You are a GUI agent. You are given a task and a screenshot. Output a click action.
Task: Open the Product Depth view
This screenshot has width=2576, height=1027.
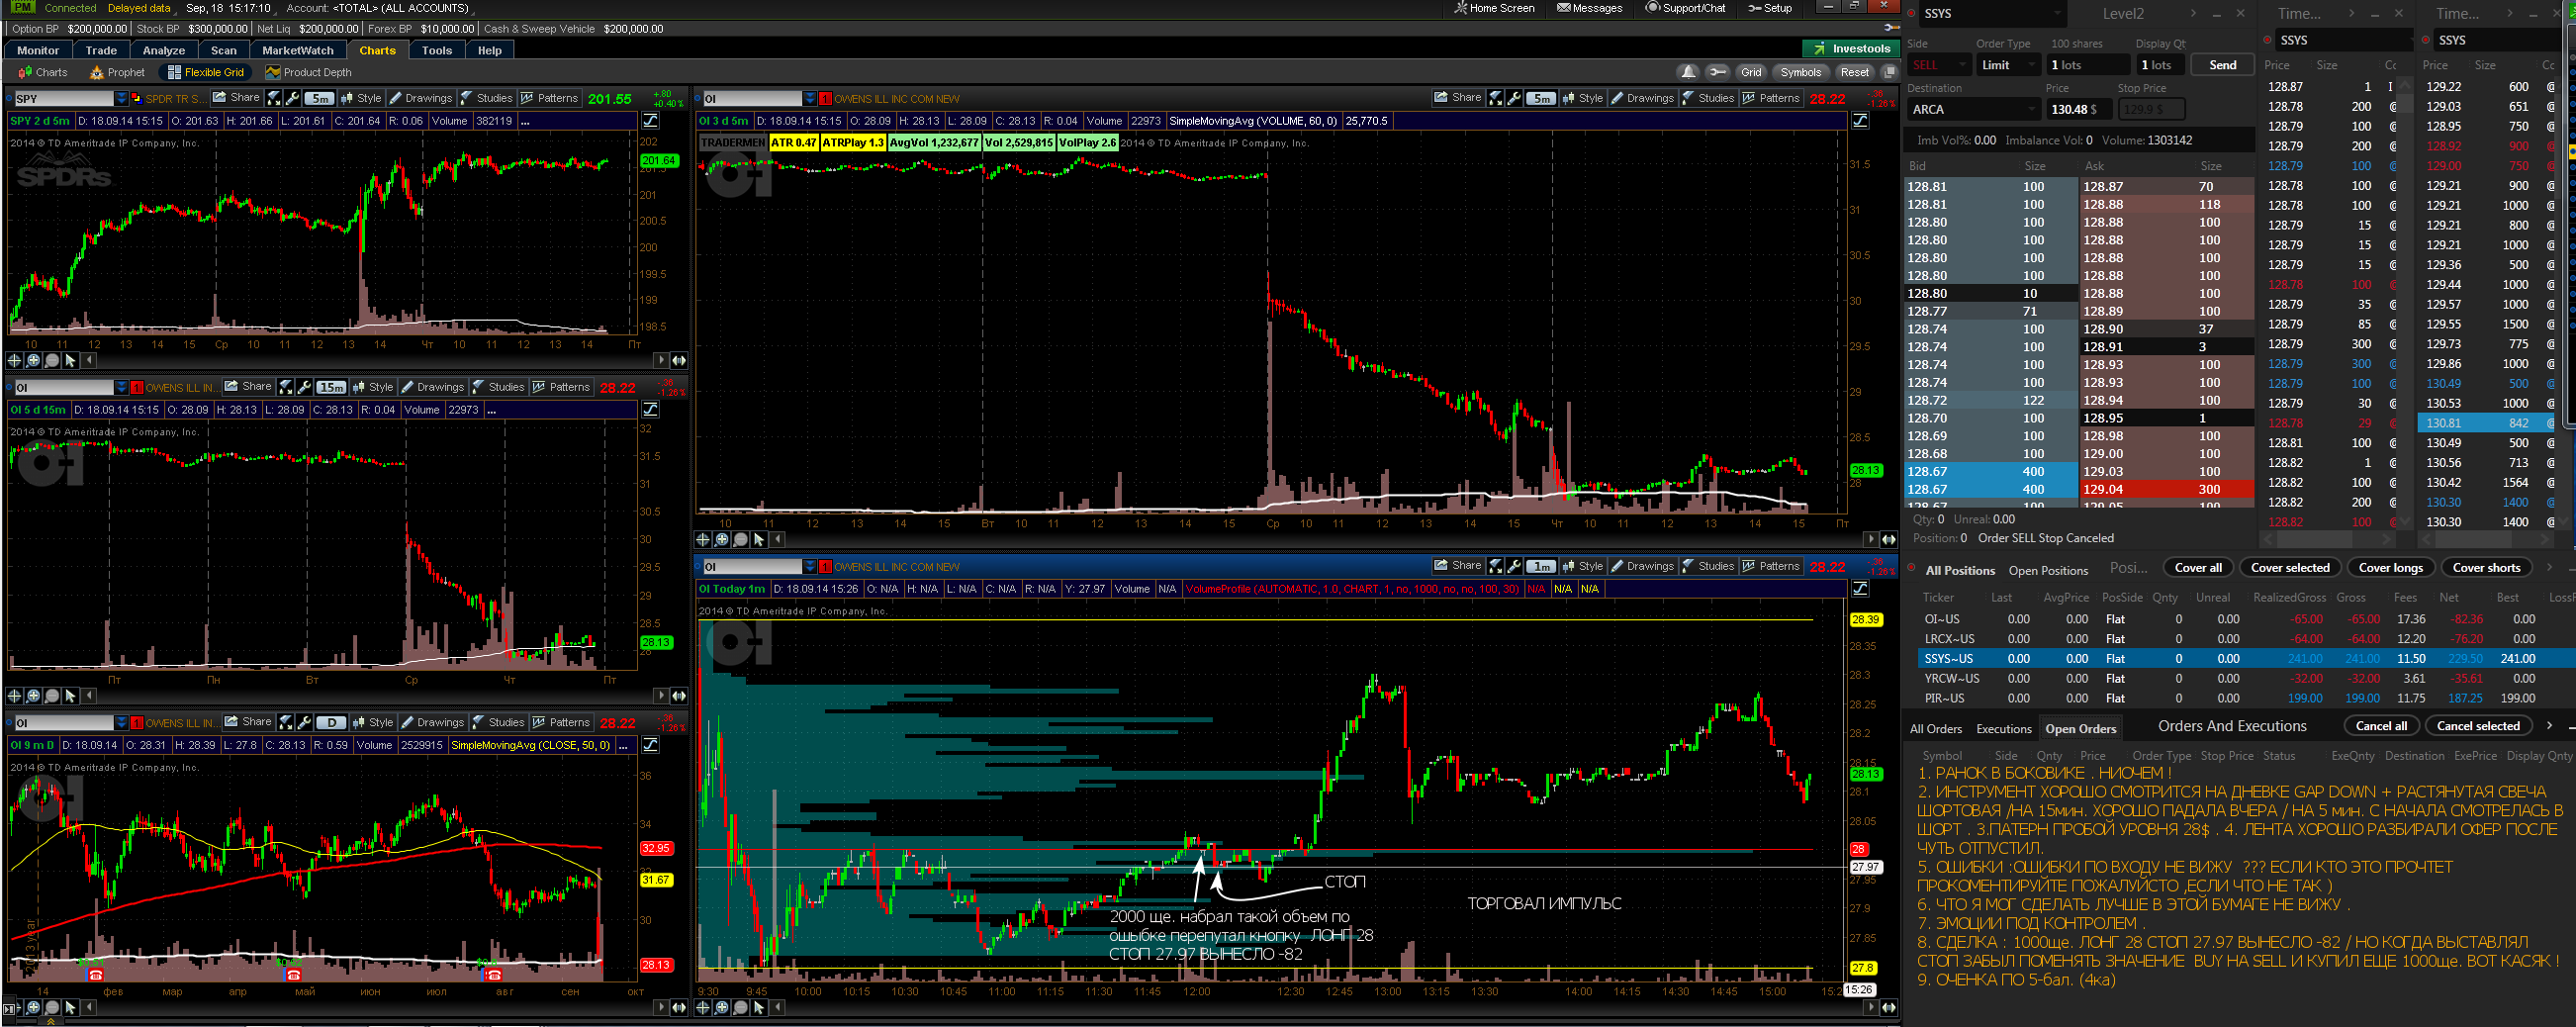(x=308, y=72)
